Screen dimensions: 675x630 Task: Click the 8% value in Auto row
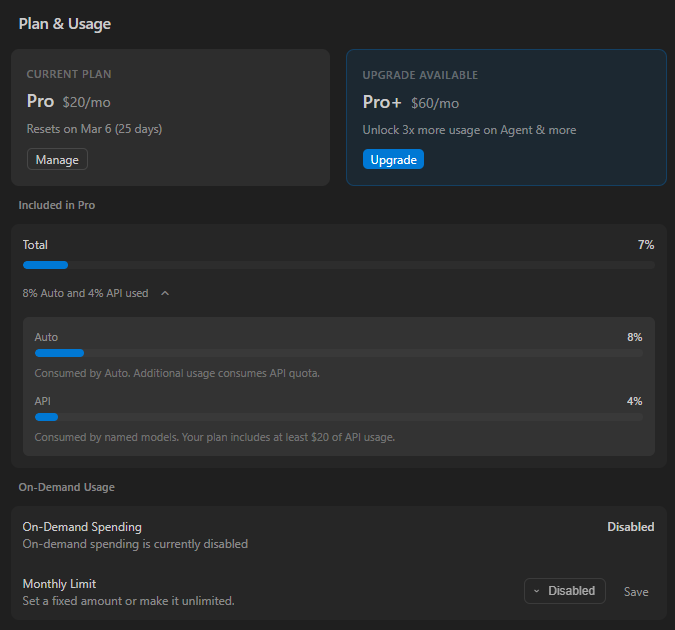[x=635, y=337]
